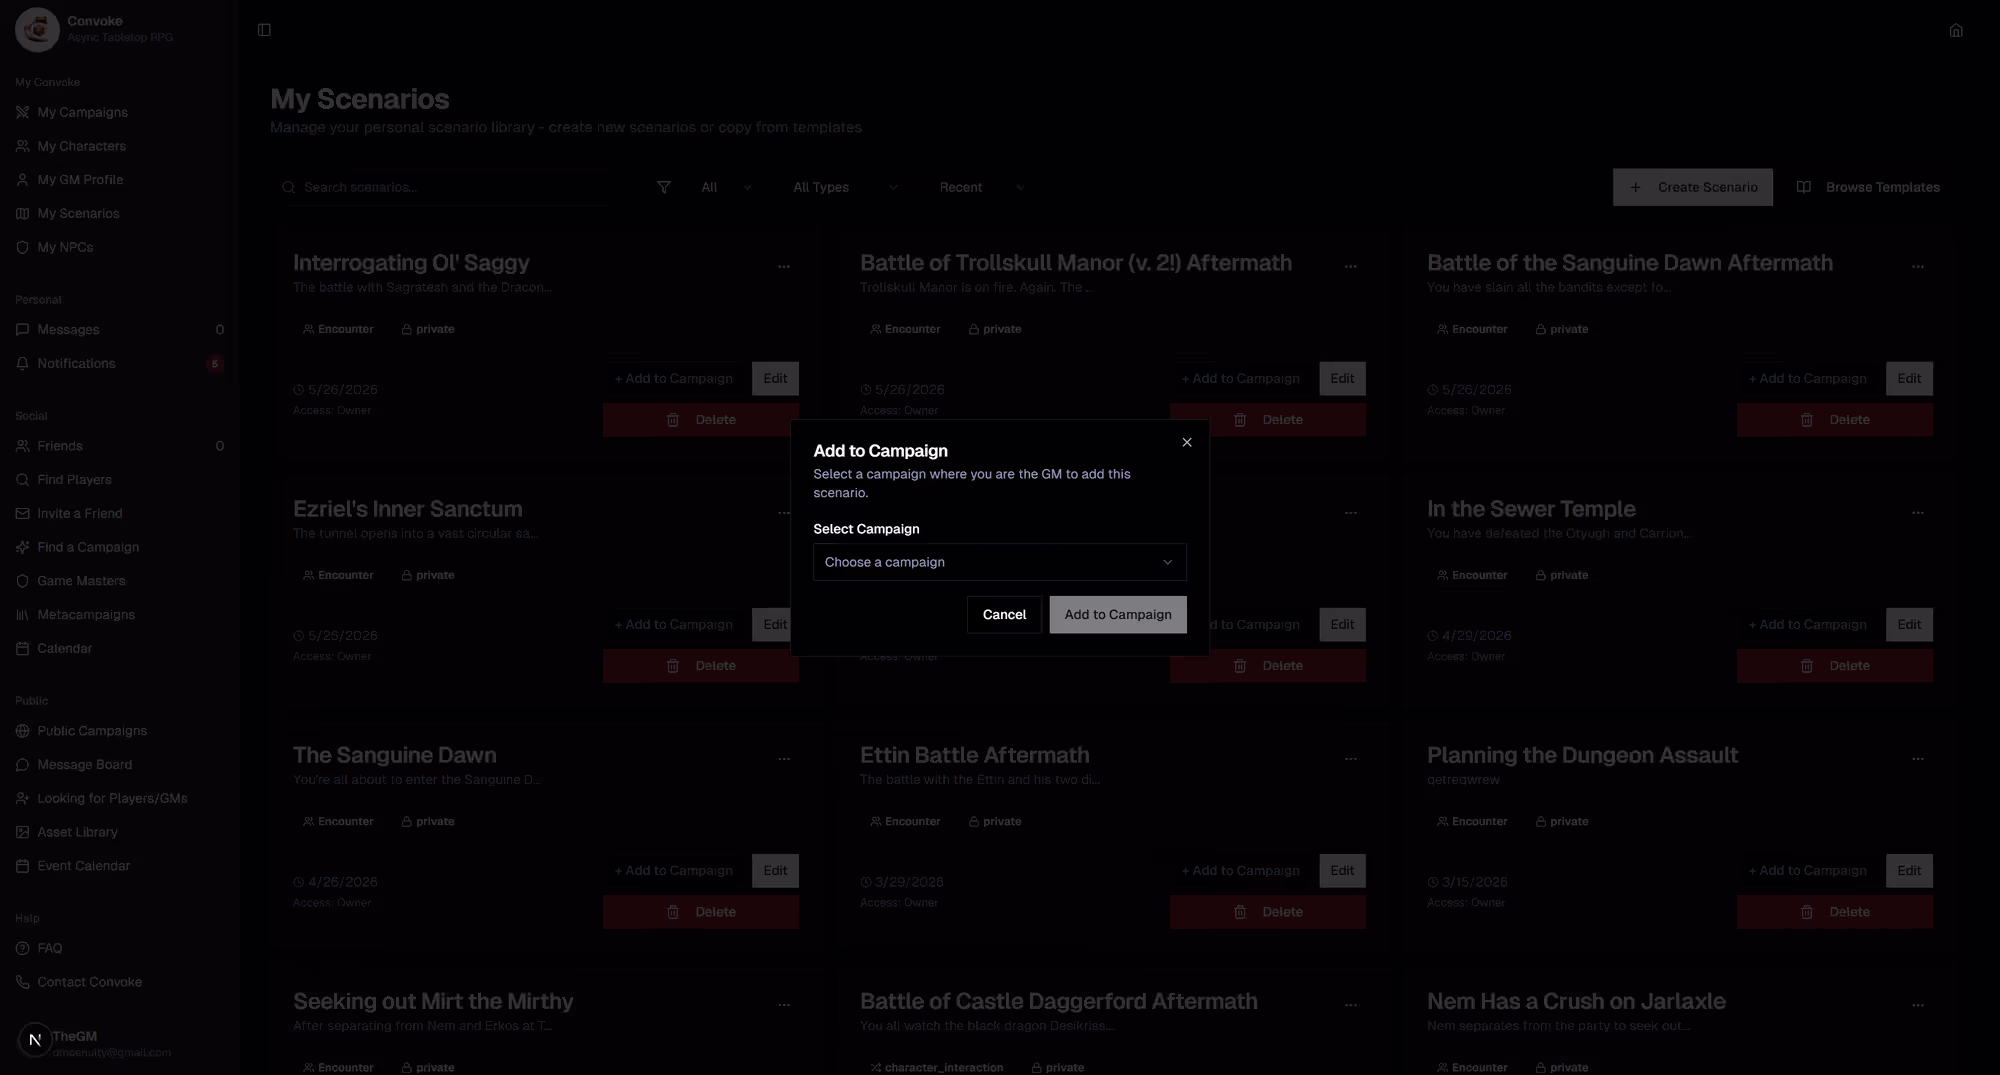Viewport: 2000px width, 1075px height.
Task: Click the Friends icon in sidebar
Action: [x=23, y=446]
